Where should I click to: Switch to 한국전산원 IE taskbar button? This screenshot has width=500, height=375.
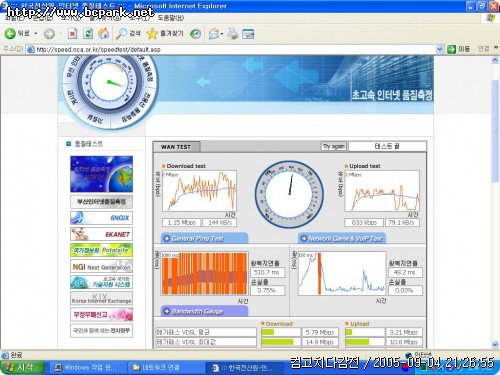(x=245, y=368)
